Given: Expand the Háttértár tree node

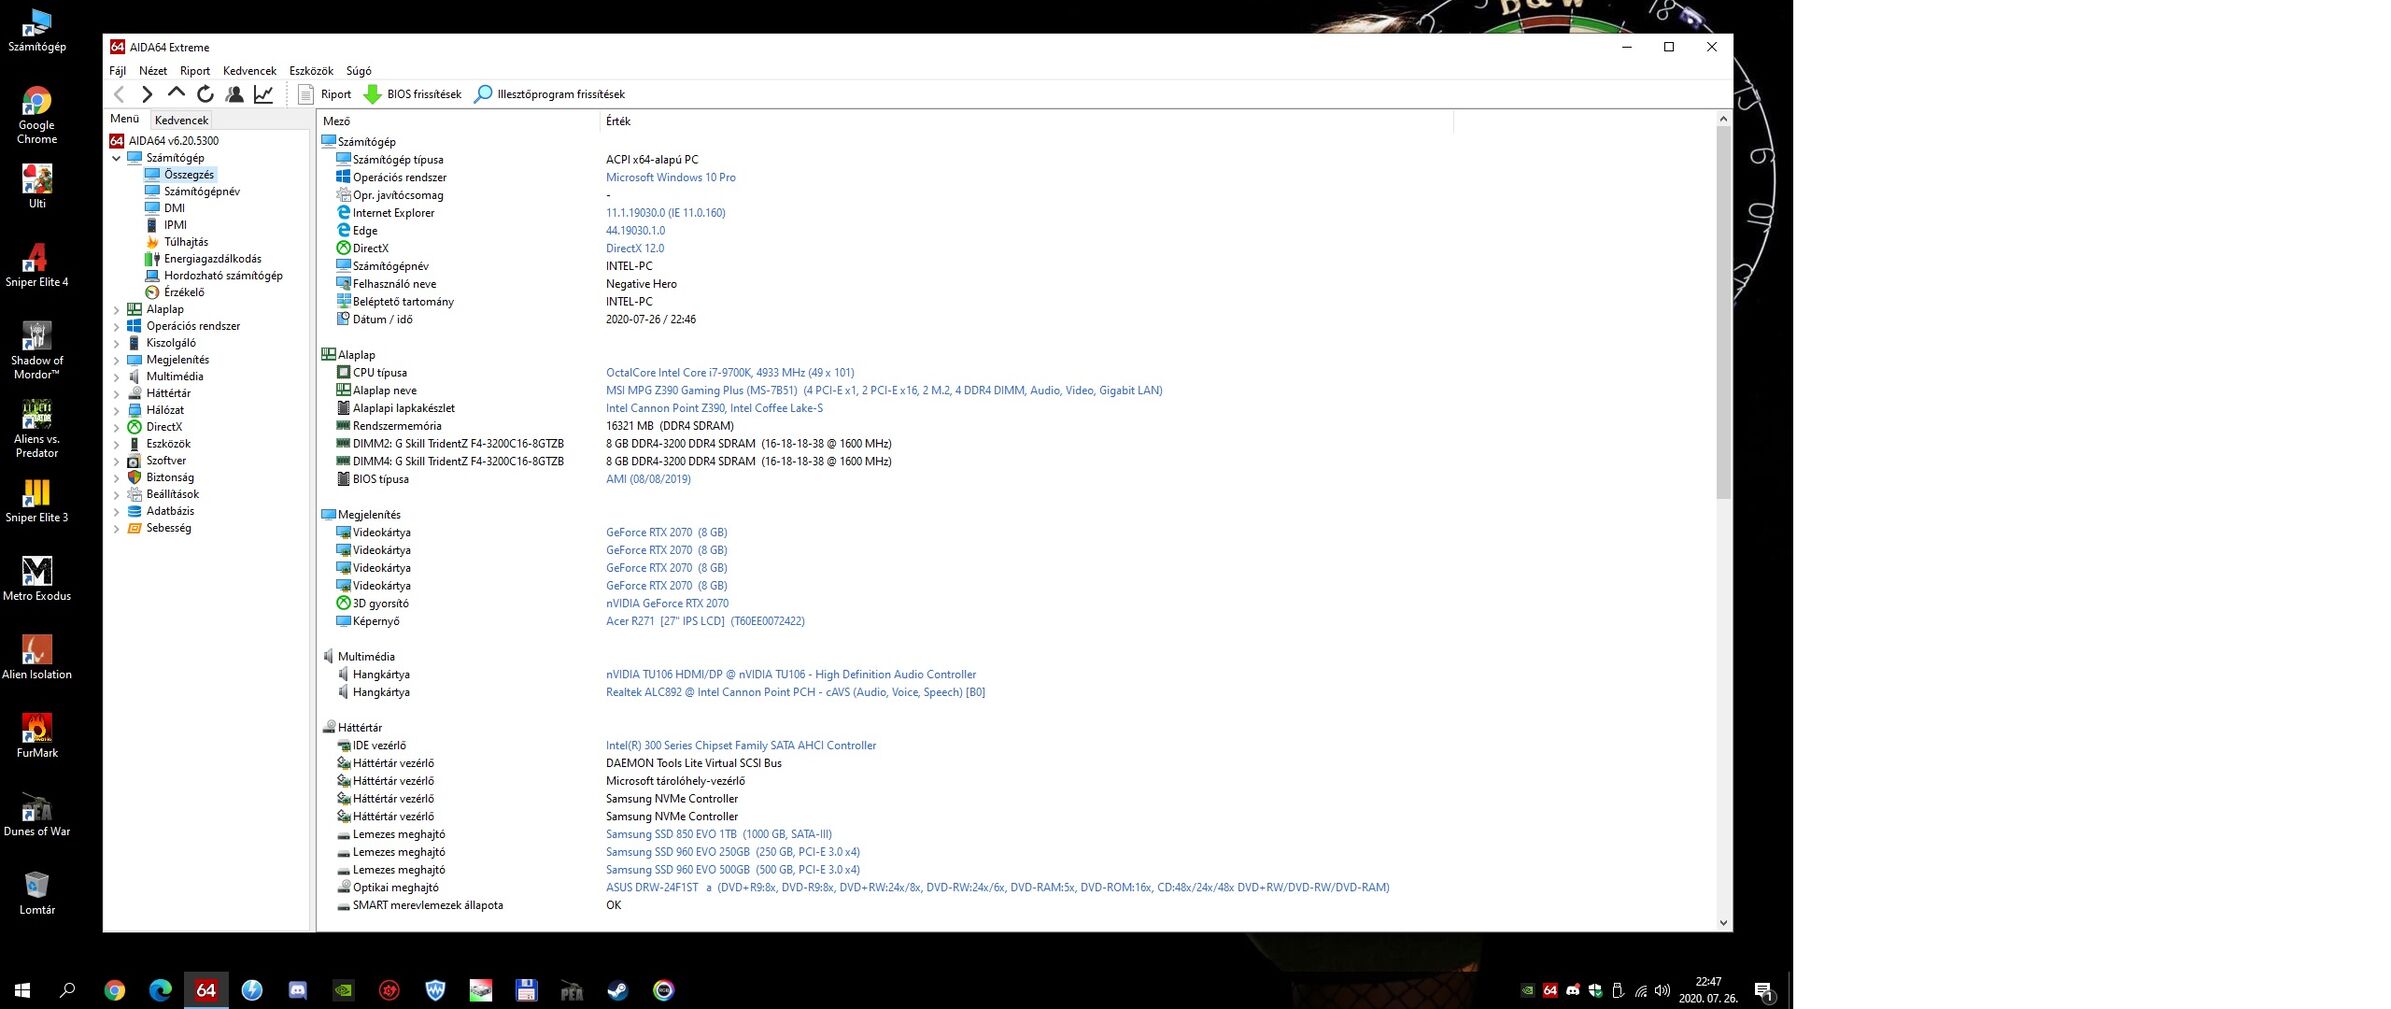Looking at the screenshot, I should click(x=116, y=394).
